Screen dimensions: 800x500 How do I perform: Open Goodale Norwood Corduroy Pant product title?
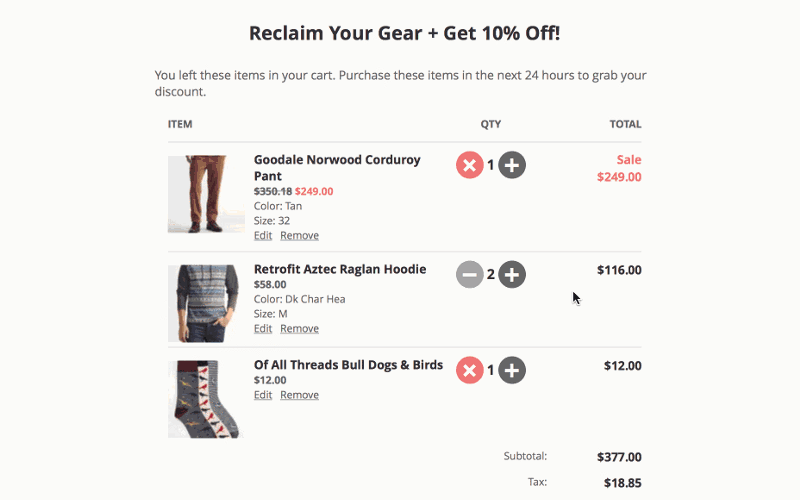pos(337,168)
